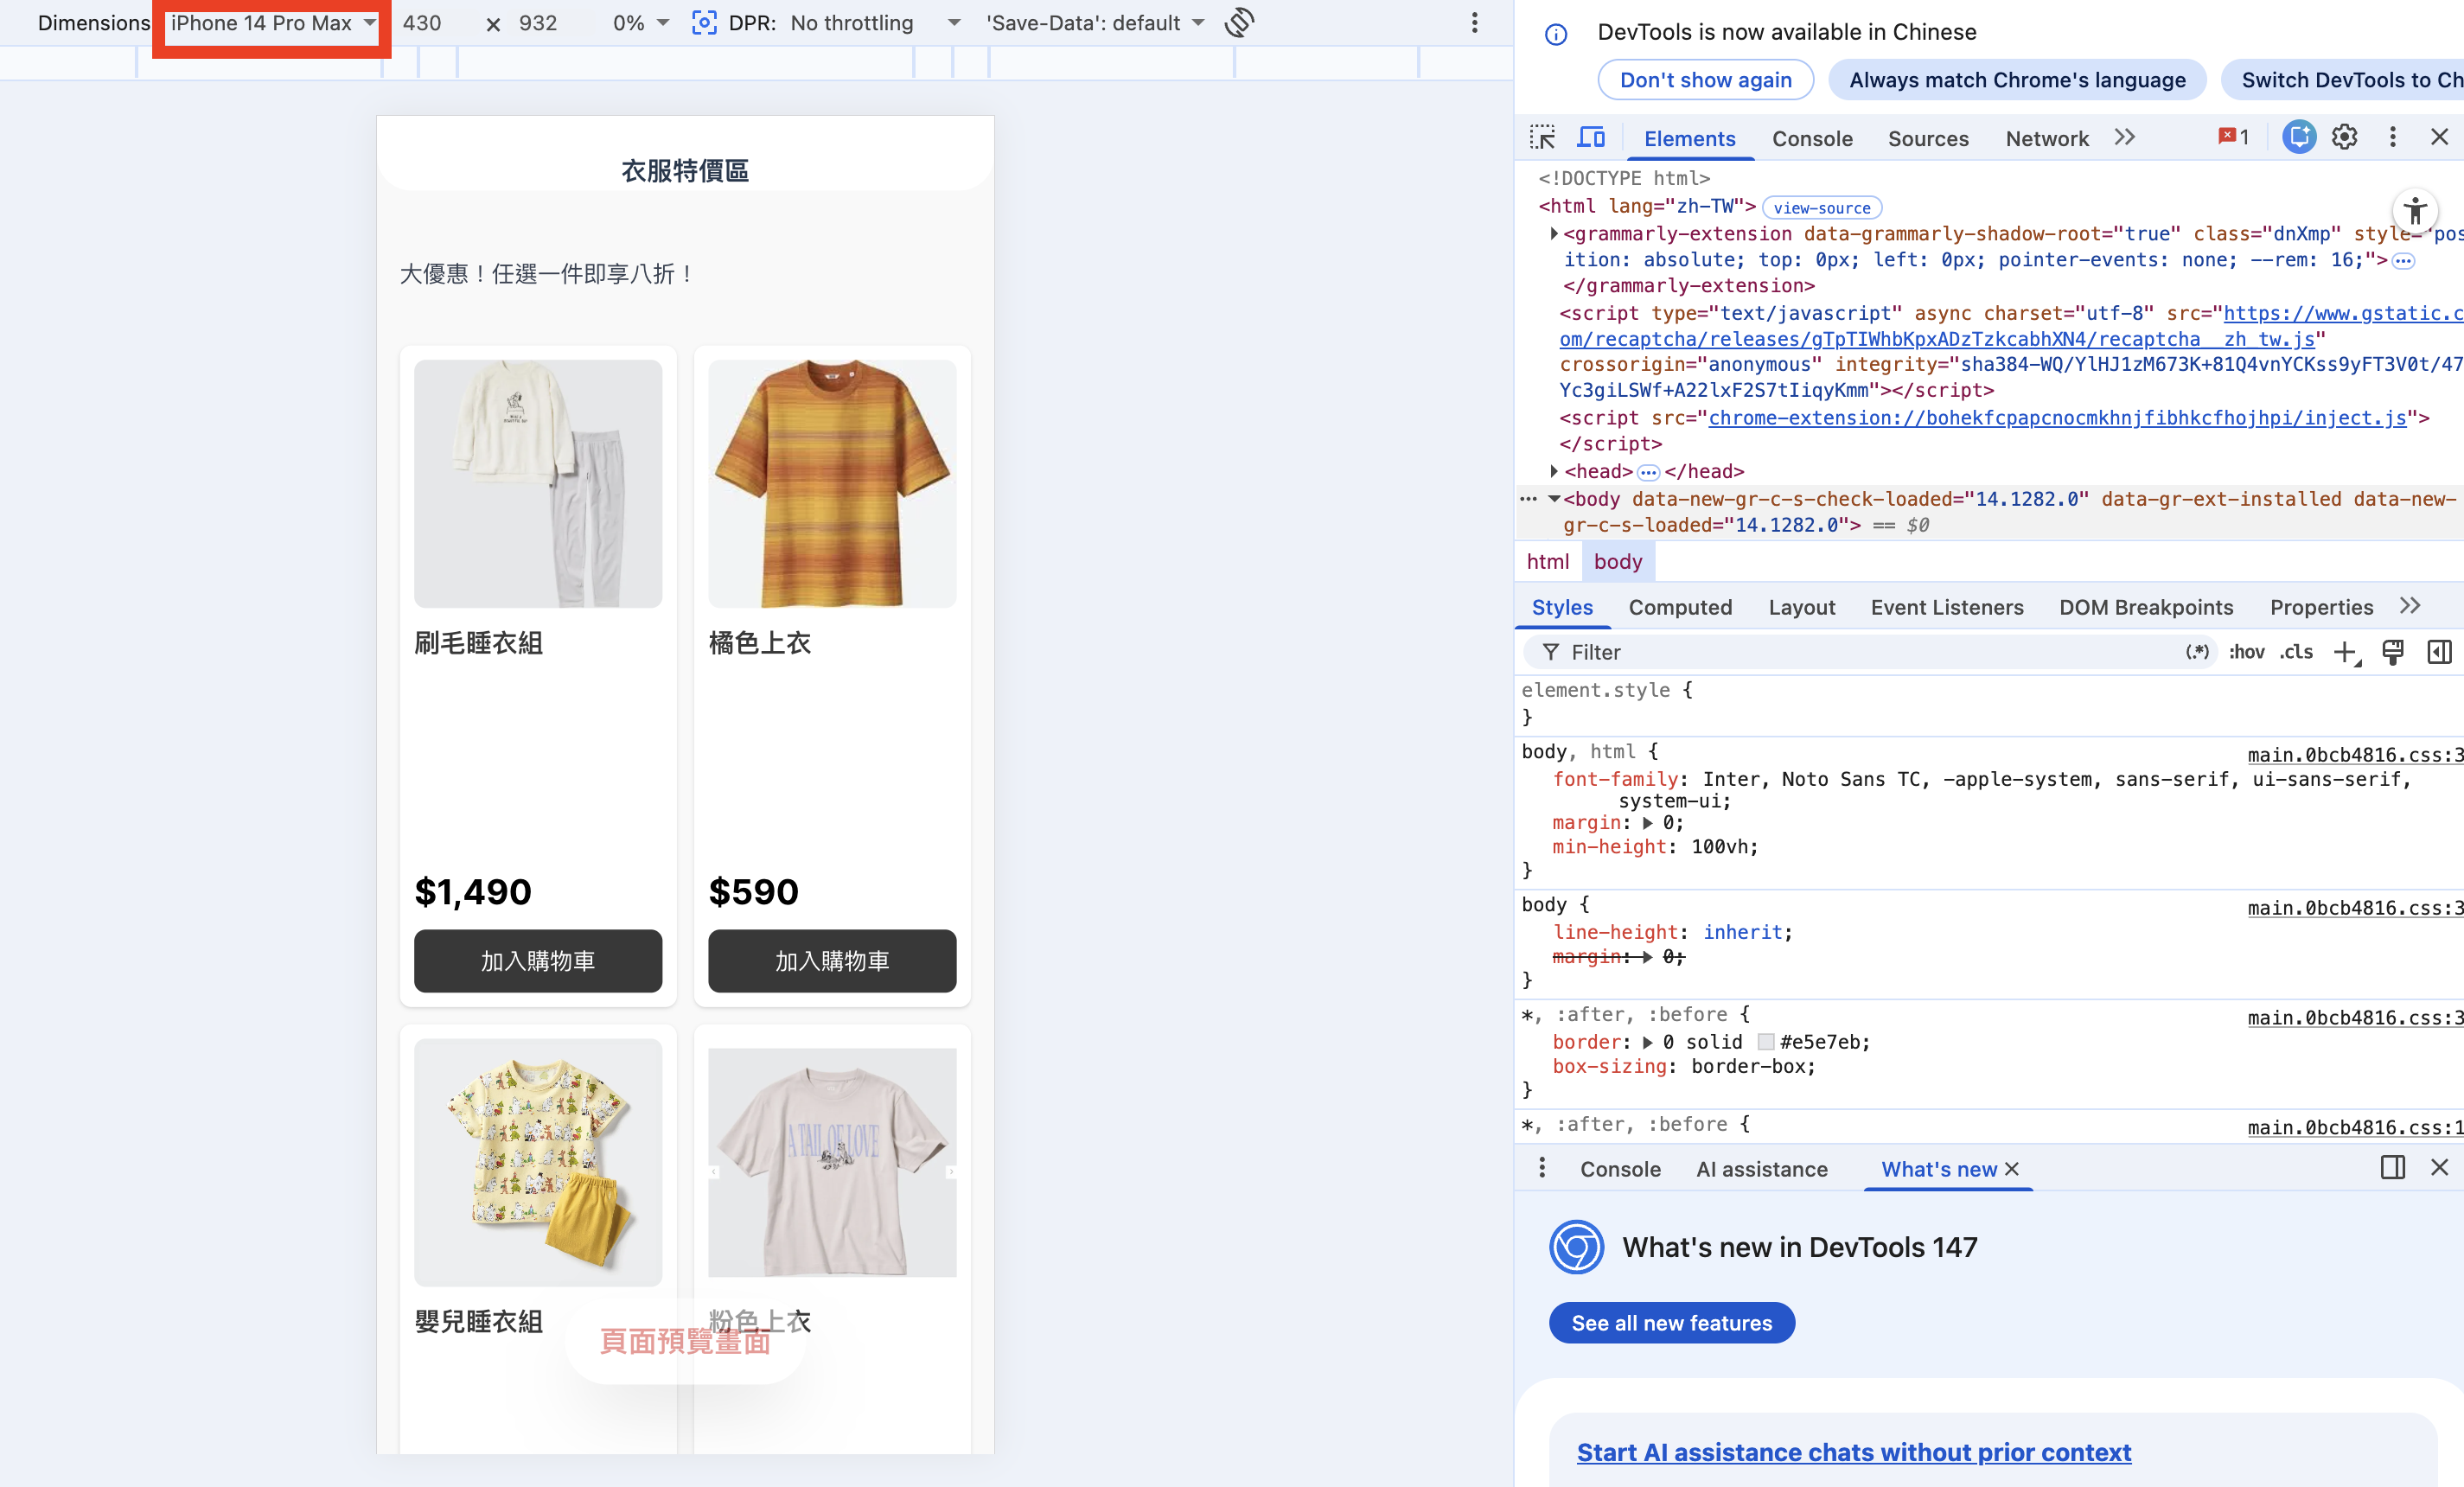2464x1487 pixels.
Task: Click the rotate screen orientation icon
Action: tap(1239, 23)
